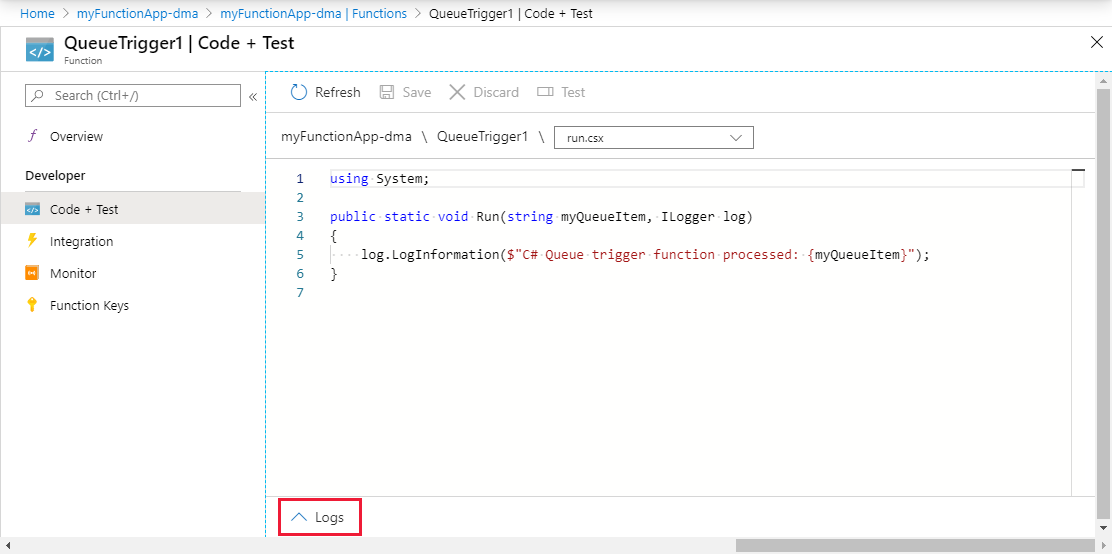Screen dimensions: 1112x554
Task: Click 'QueueTrigger1' in file path
Action: (x=482, y=138)
